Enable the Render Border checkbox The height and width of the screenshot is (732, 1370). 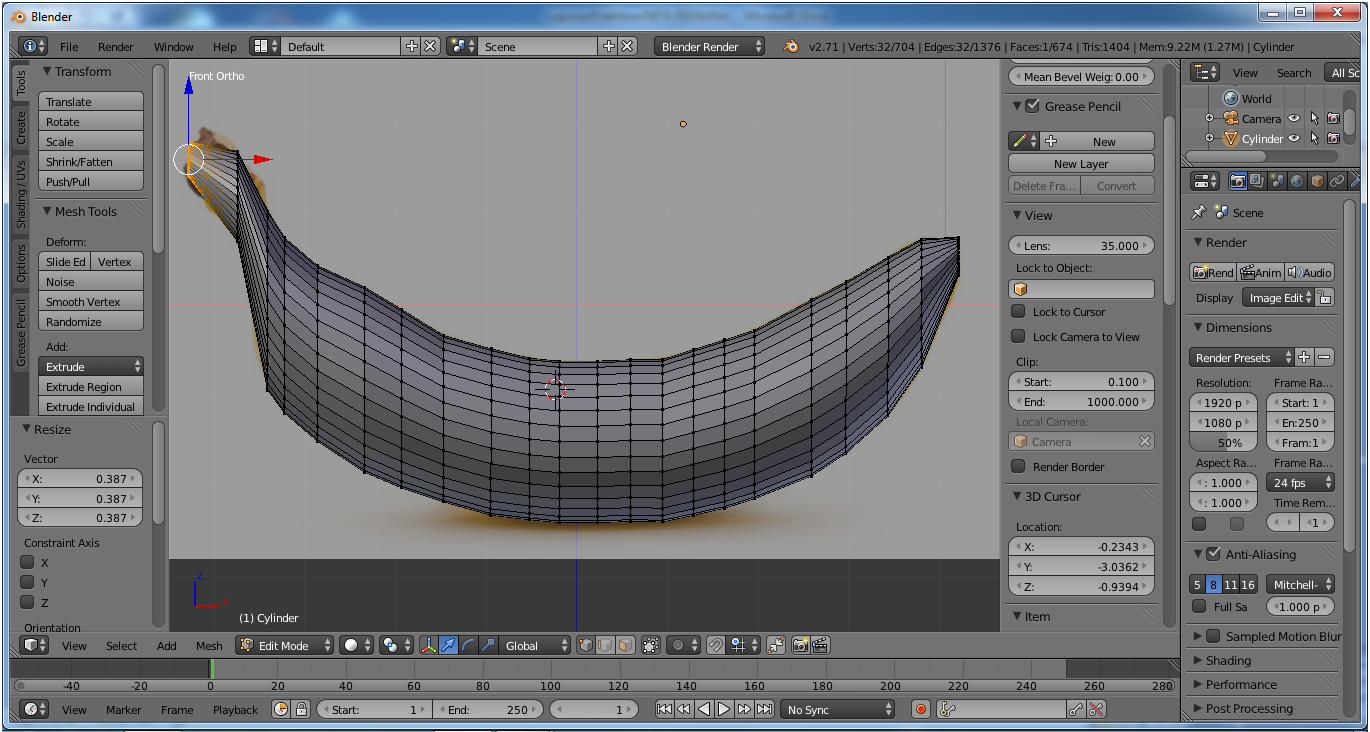pos(1018,467)
